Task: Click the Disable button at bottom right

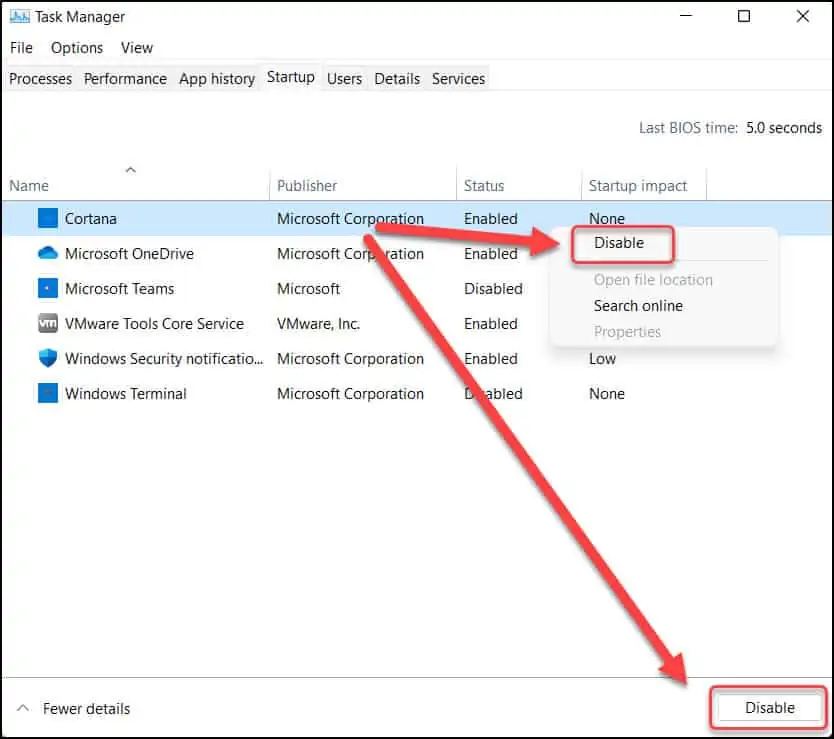Action: (x=769, y=707)
